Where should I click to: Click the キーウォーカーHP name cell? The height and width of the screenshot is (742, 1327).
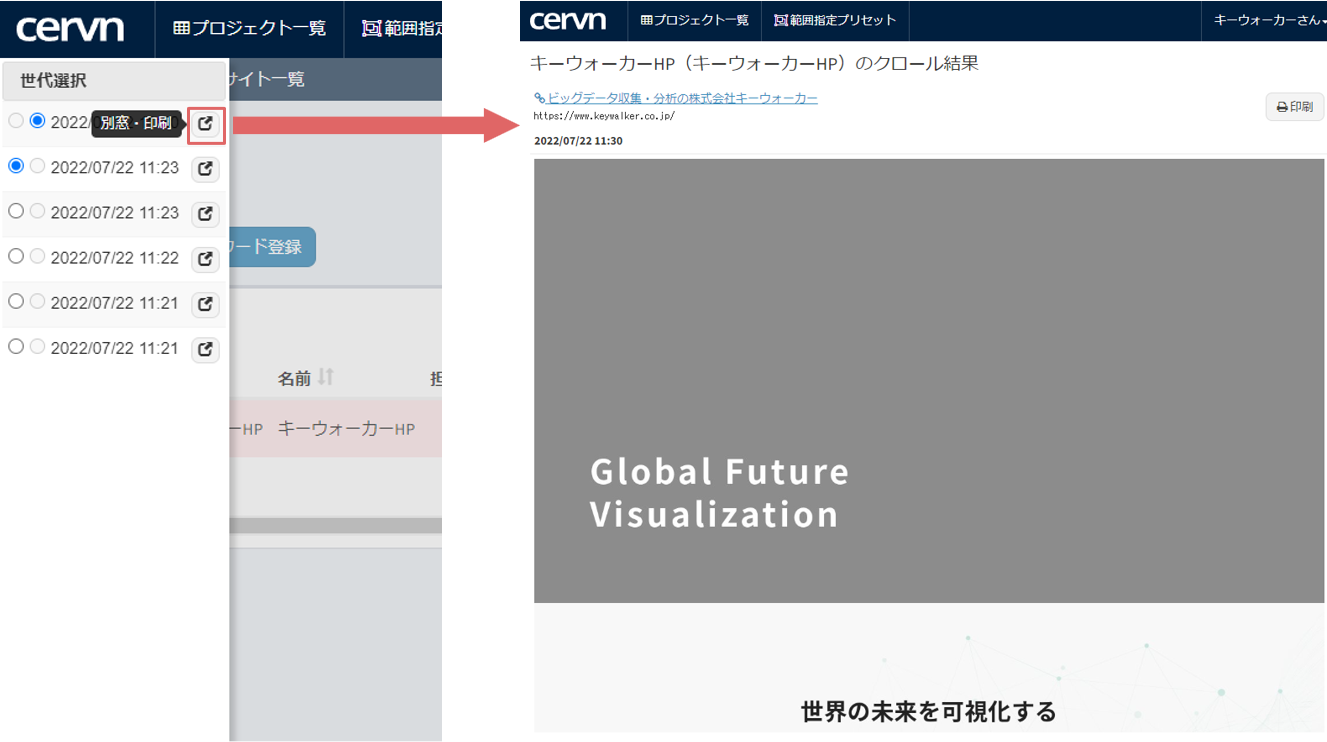click(346, 428)
